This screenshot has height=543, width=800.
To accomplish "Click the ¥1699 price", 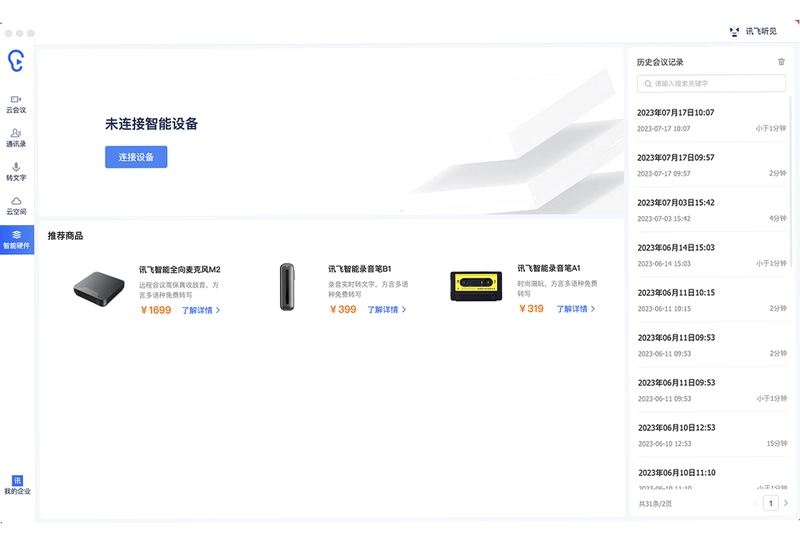I will [x=156, y=310].
